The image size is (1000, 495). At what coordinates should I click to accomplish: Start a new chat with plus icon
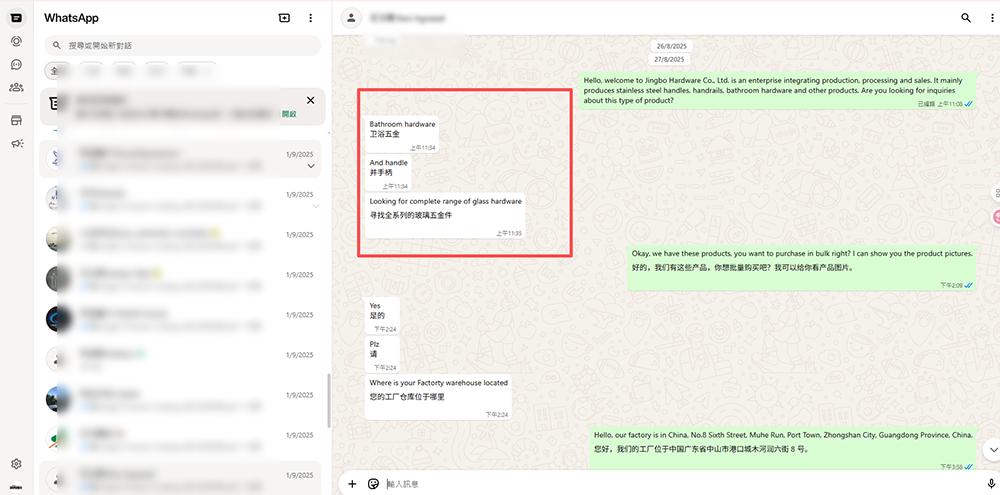pyautogui.click(x=284, y=18)
